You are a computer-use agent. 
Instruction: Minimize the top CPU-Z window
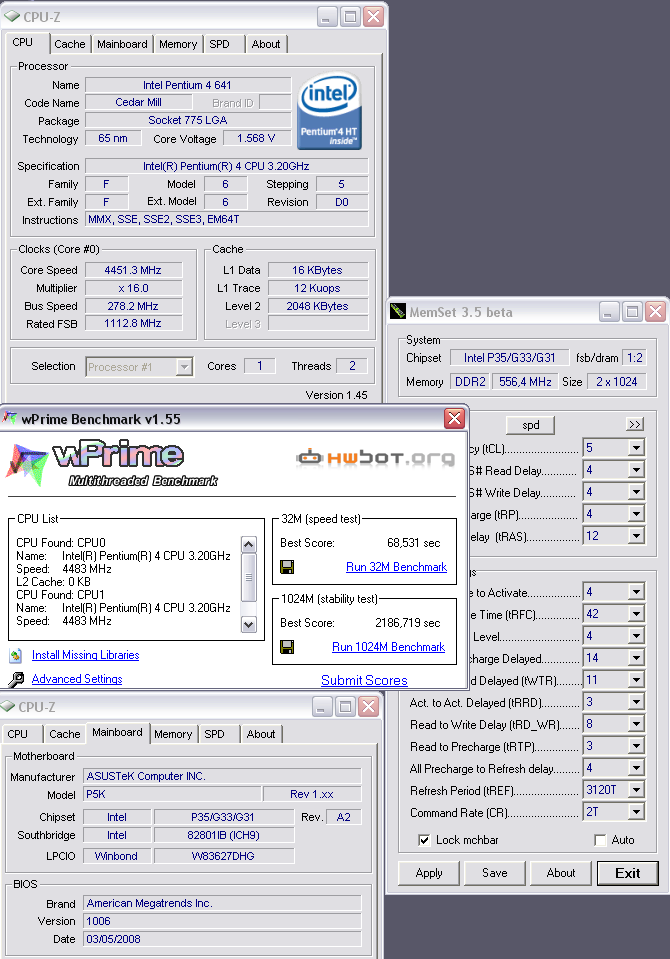tap(327, 17)
